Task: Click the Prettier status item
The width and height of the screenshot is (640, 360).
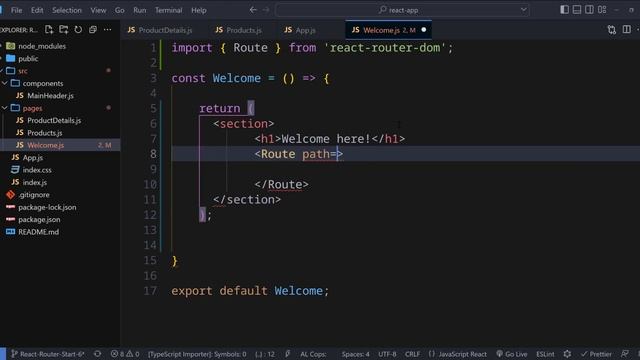Action: [596, 354]
